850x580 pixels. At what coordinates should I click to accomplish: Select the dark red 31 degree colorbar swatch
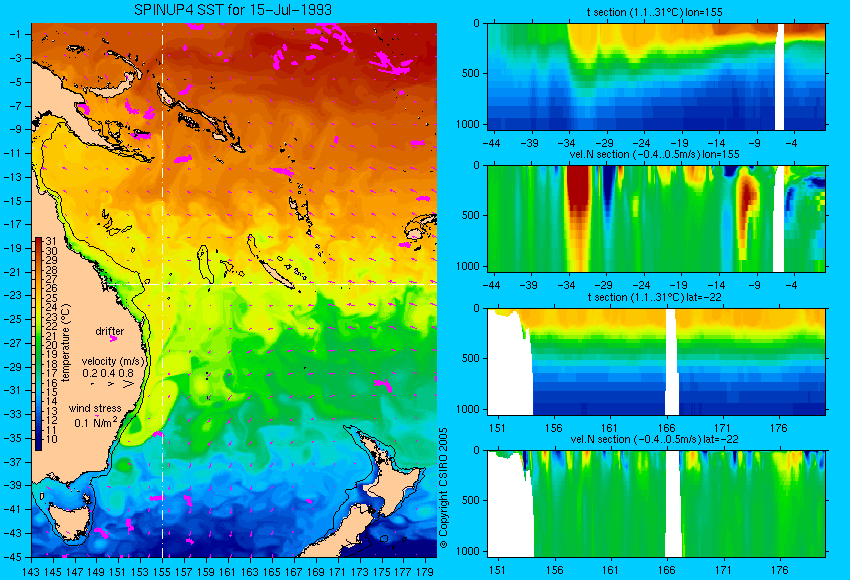point(38,242)
